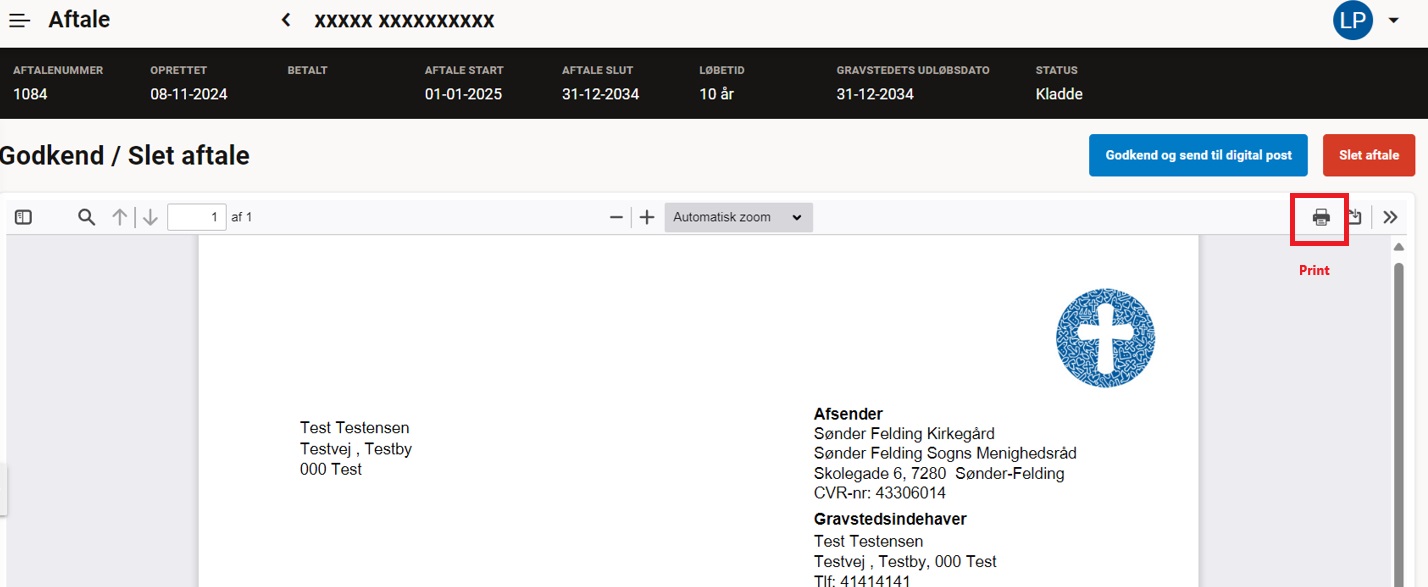Open the PDF search magnifier
Image resolution: width=1428 pixels, height=587 pixels.
[x=87, y=217]
